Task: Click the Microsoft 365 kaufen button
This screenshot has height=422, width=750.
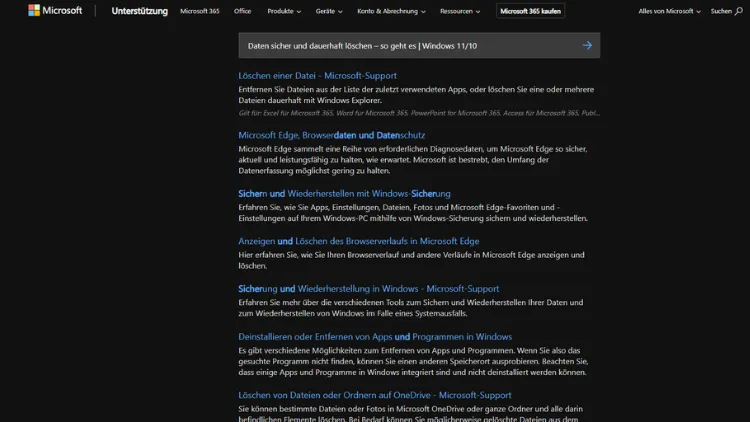Action: click(x=530, y=11)
